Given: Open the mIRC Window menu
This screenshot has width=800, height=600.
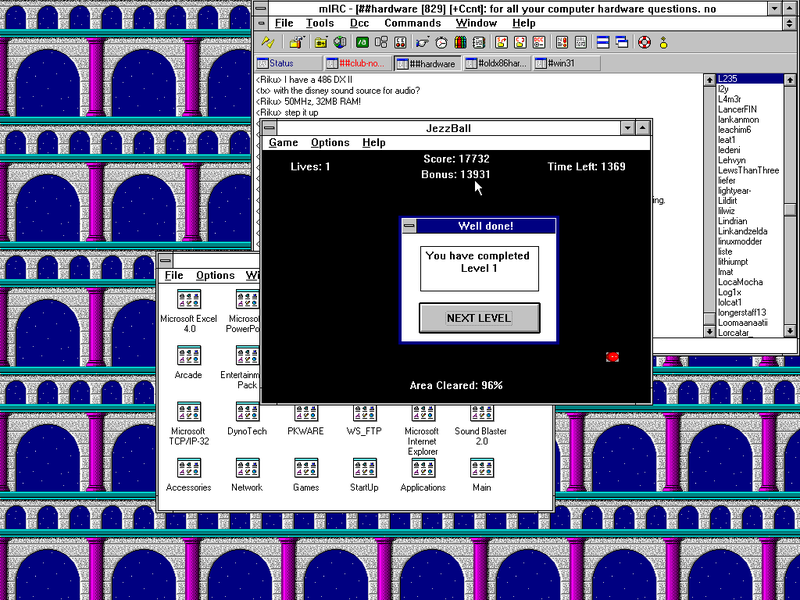Looking at the screenshot, I should click(x=476, y=23).
